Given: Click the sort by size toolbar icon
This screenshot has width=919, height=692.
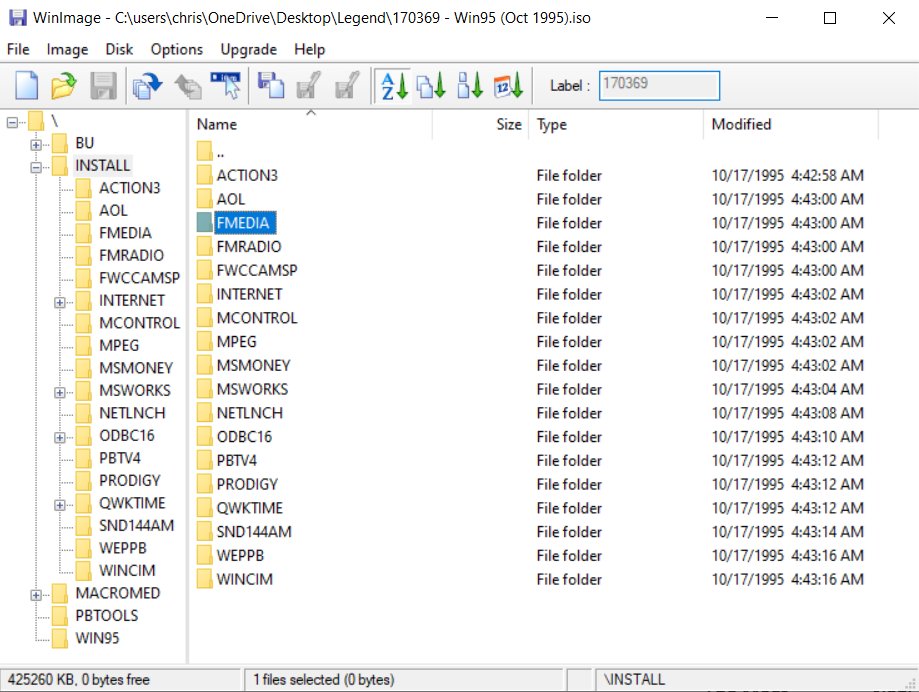Looking at the screenshot, I should tap(469, 86).
